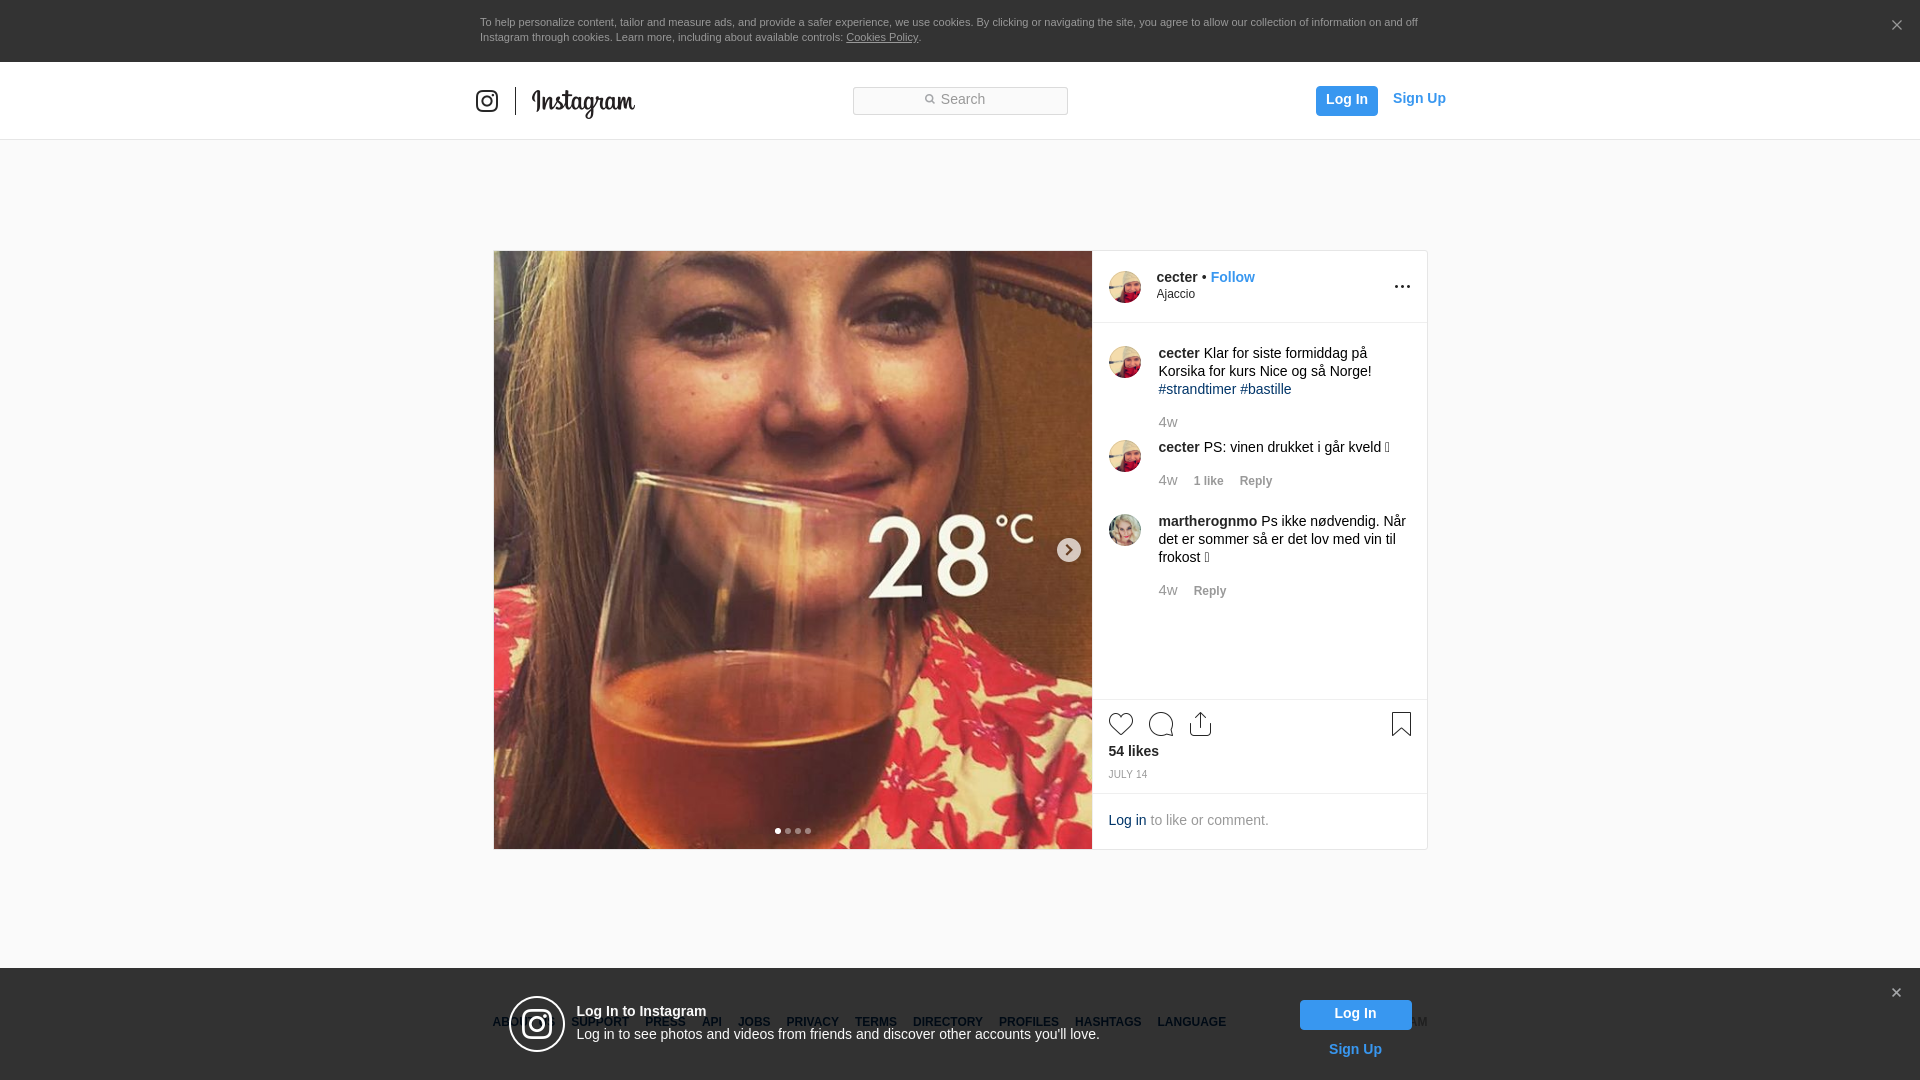Reply to cecter's PS comment
Image resolution: width=1920 pixels, height=1080 pixels.
click(1256, 481)
